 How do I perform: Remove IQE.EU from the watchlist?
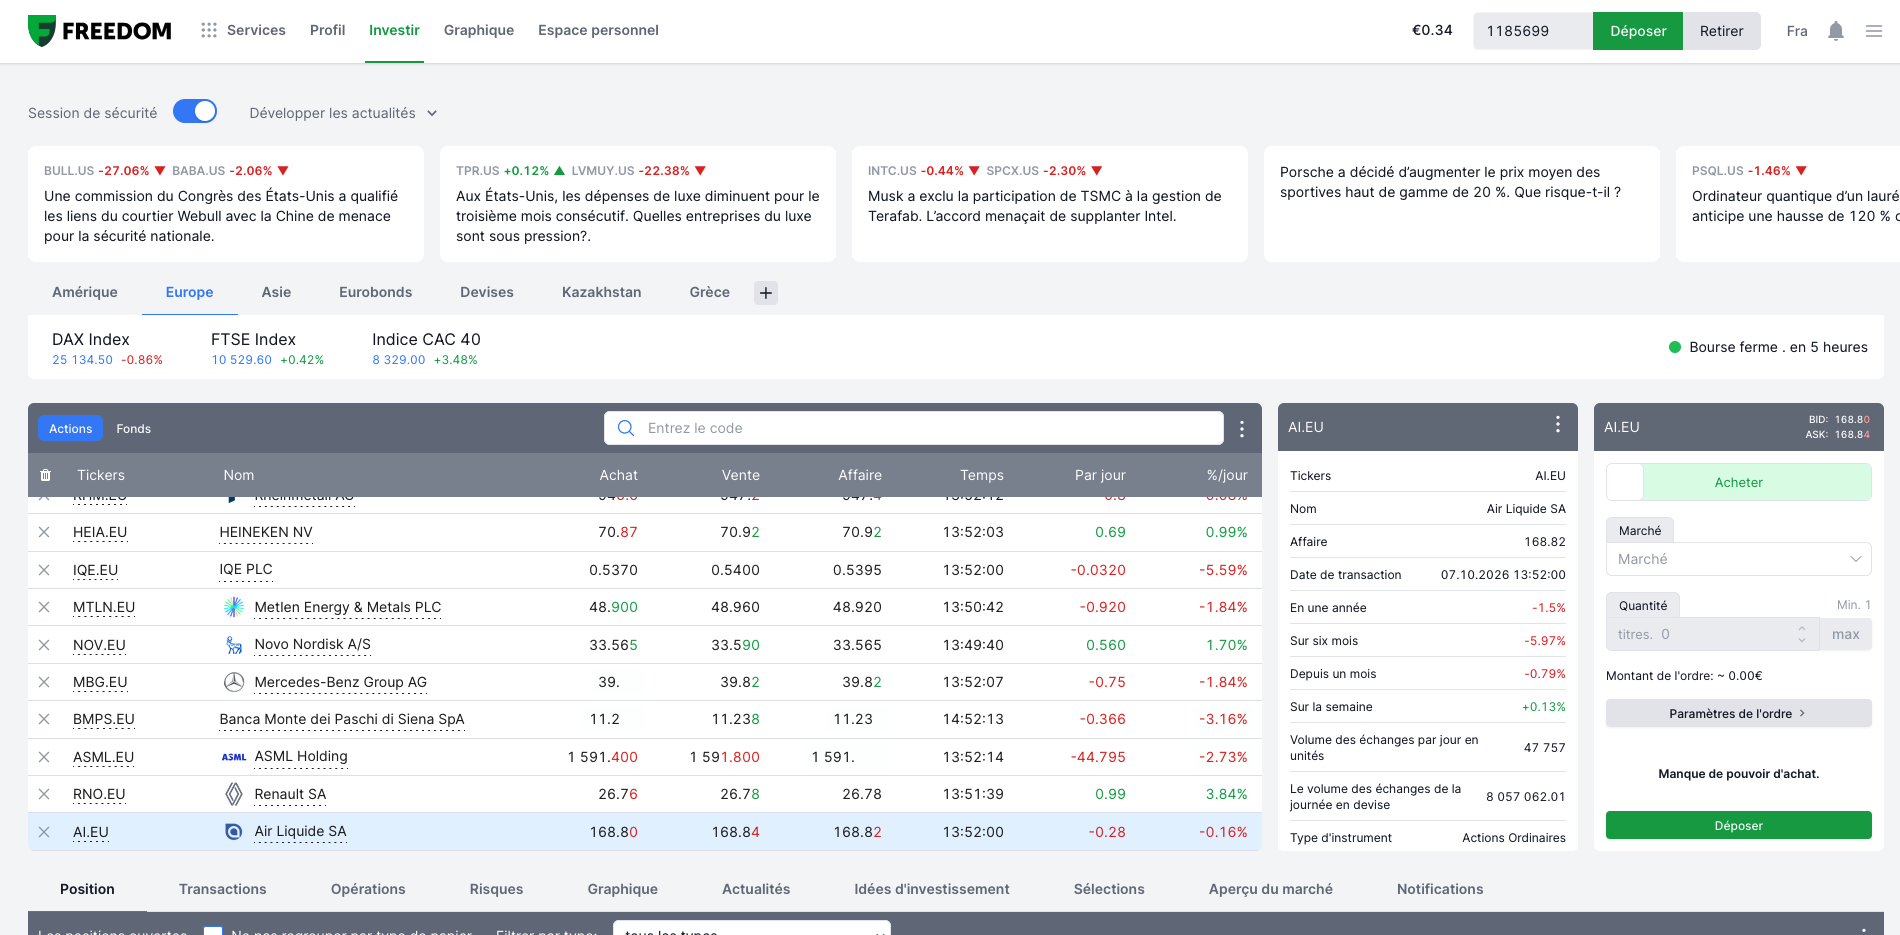(44, 570)
